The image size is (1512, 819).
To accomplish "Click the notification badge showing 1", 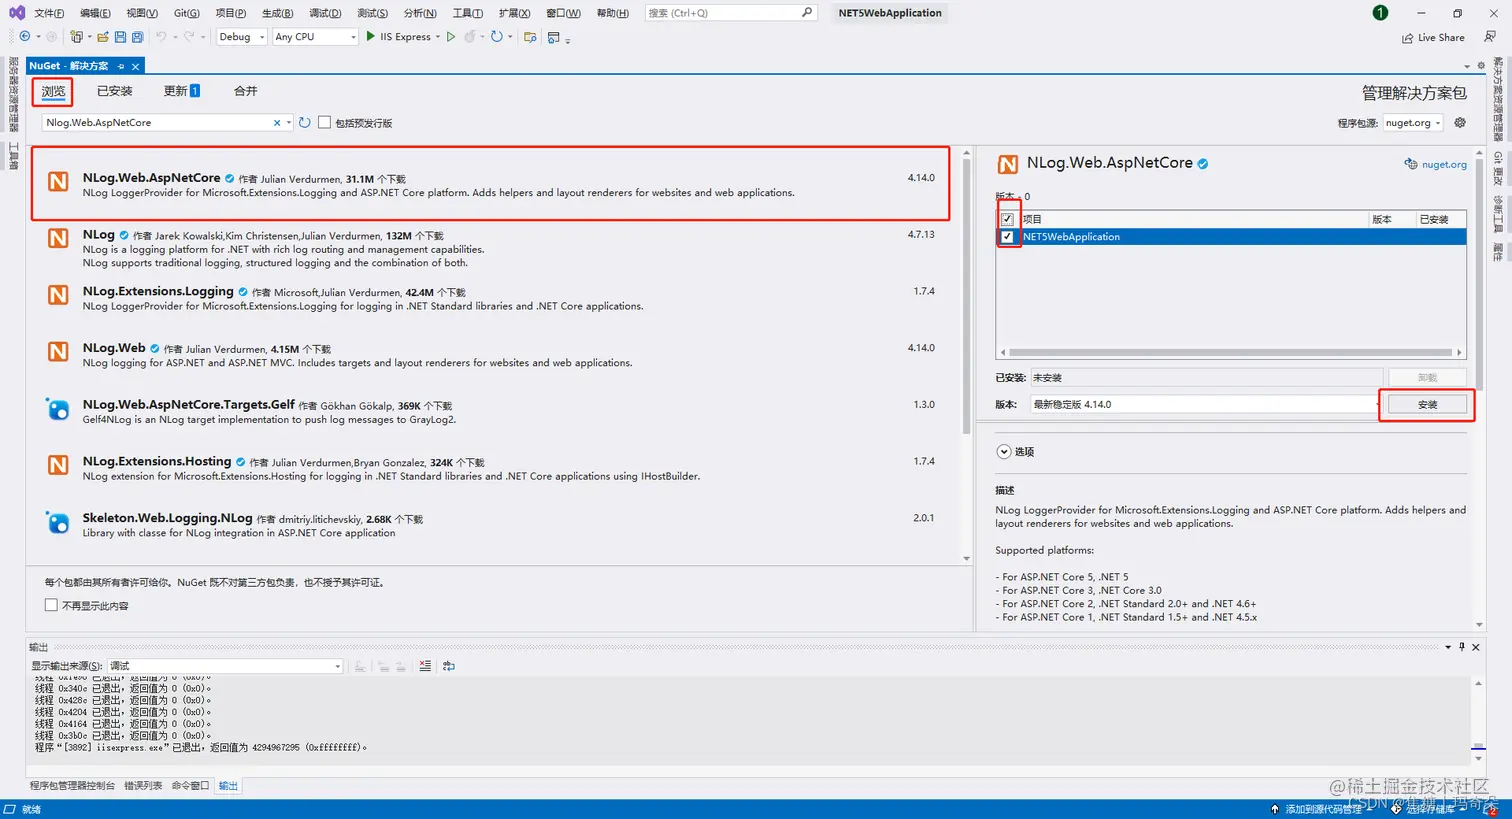I will coord(1380,13).
